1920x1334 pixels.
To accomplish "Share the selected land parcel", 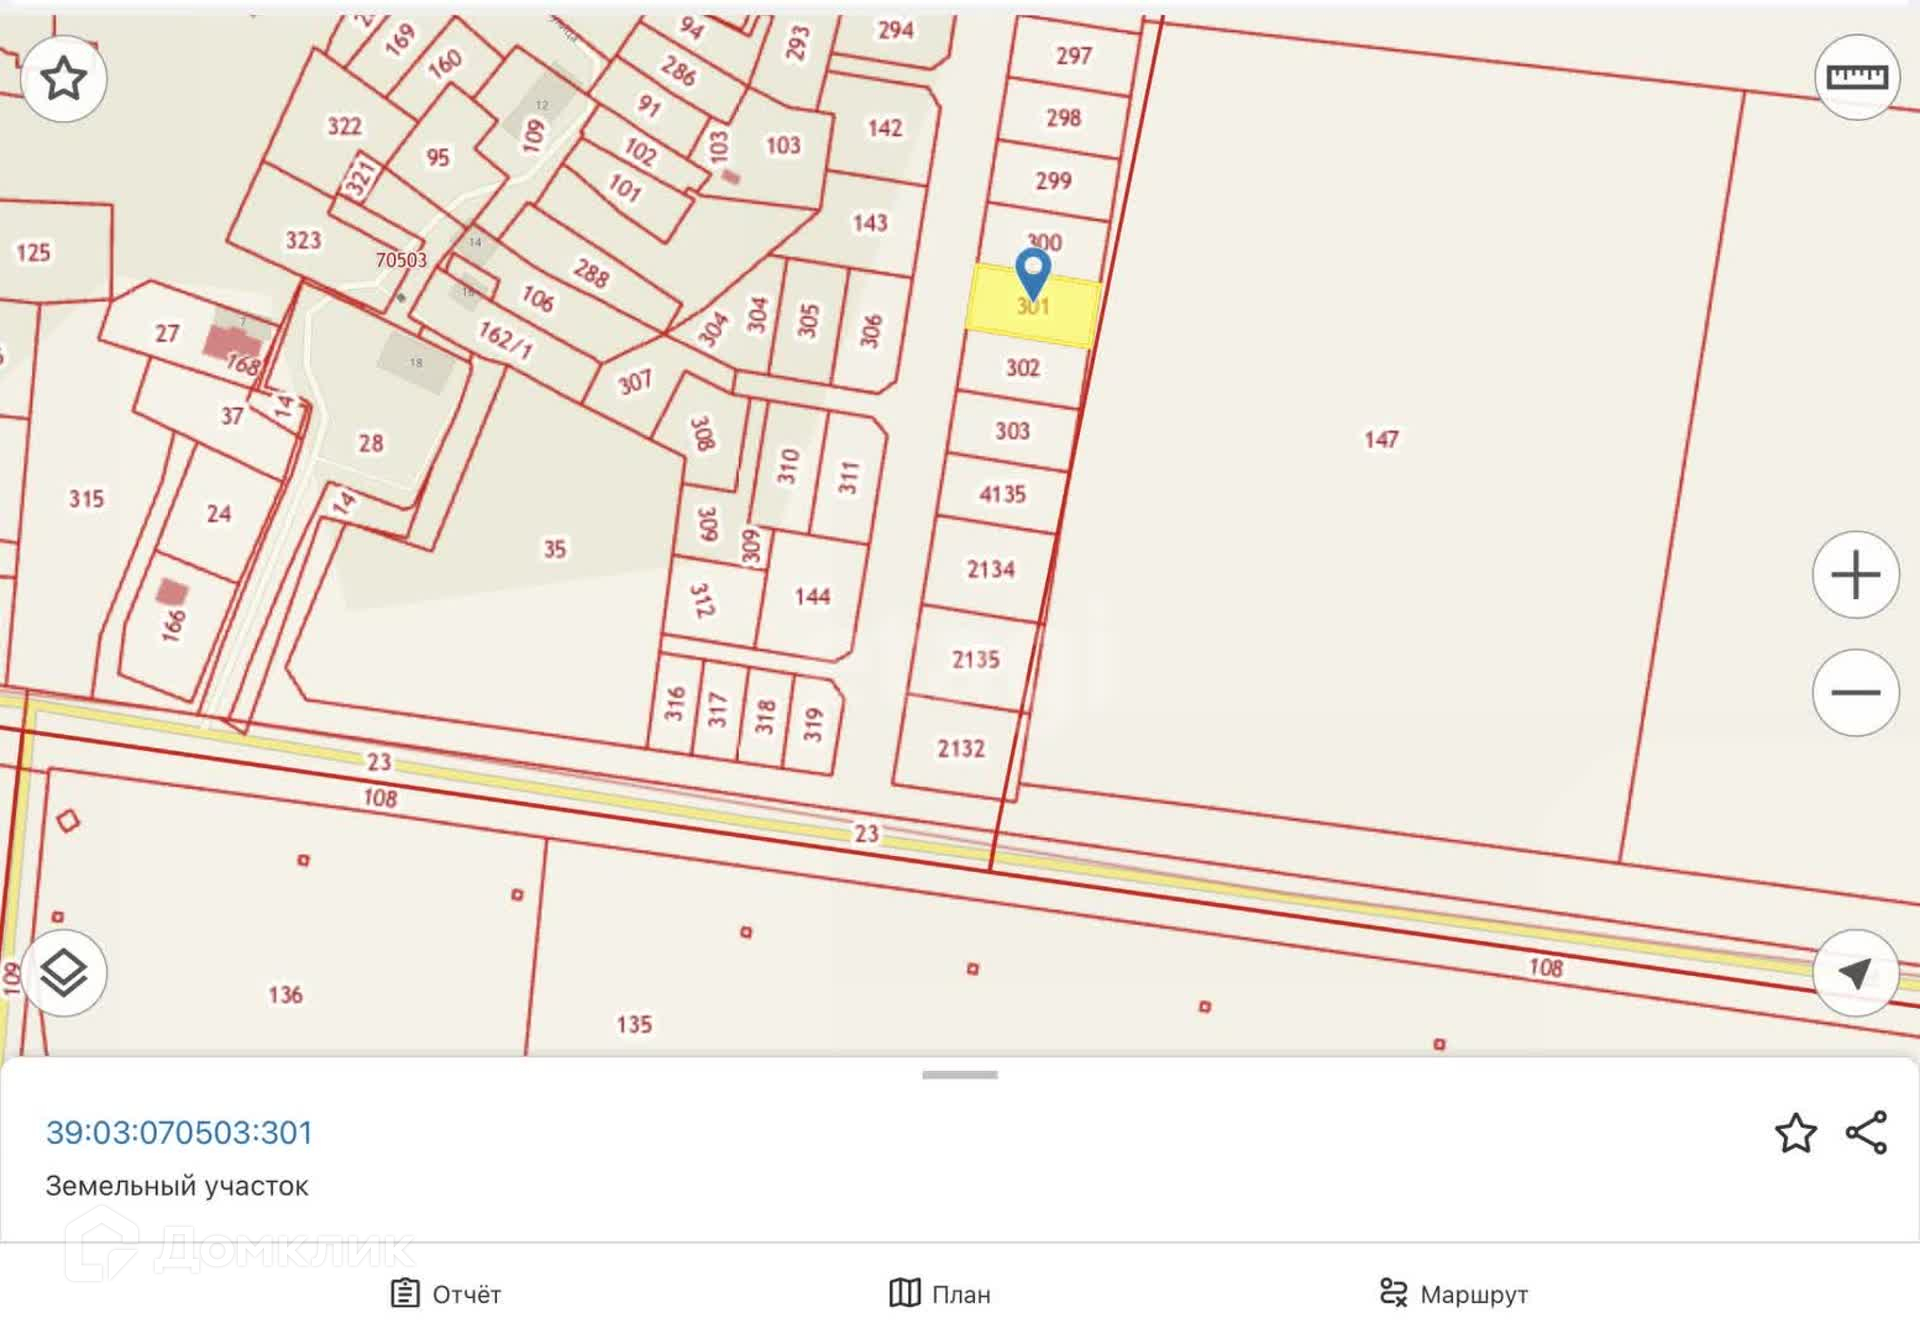I will pyautogui.click(x=1866, y=1133).
